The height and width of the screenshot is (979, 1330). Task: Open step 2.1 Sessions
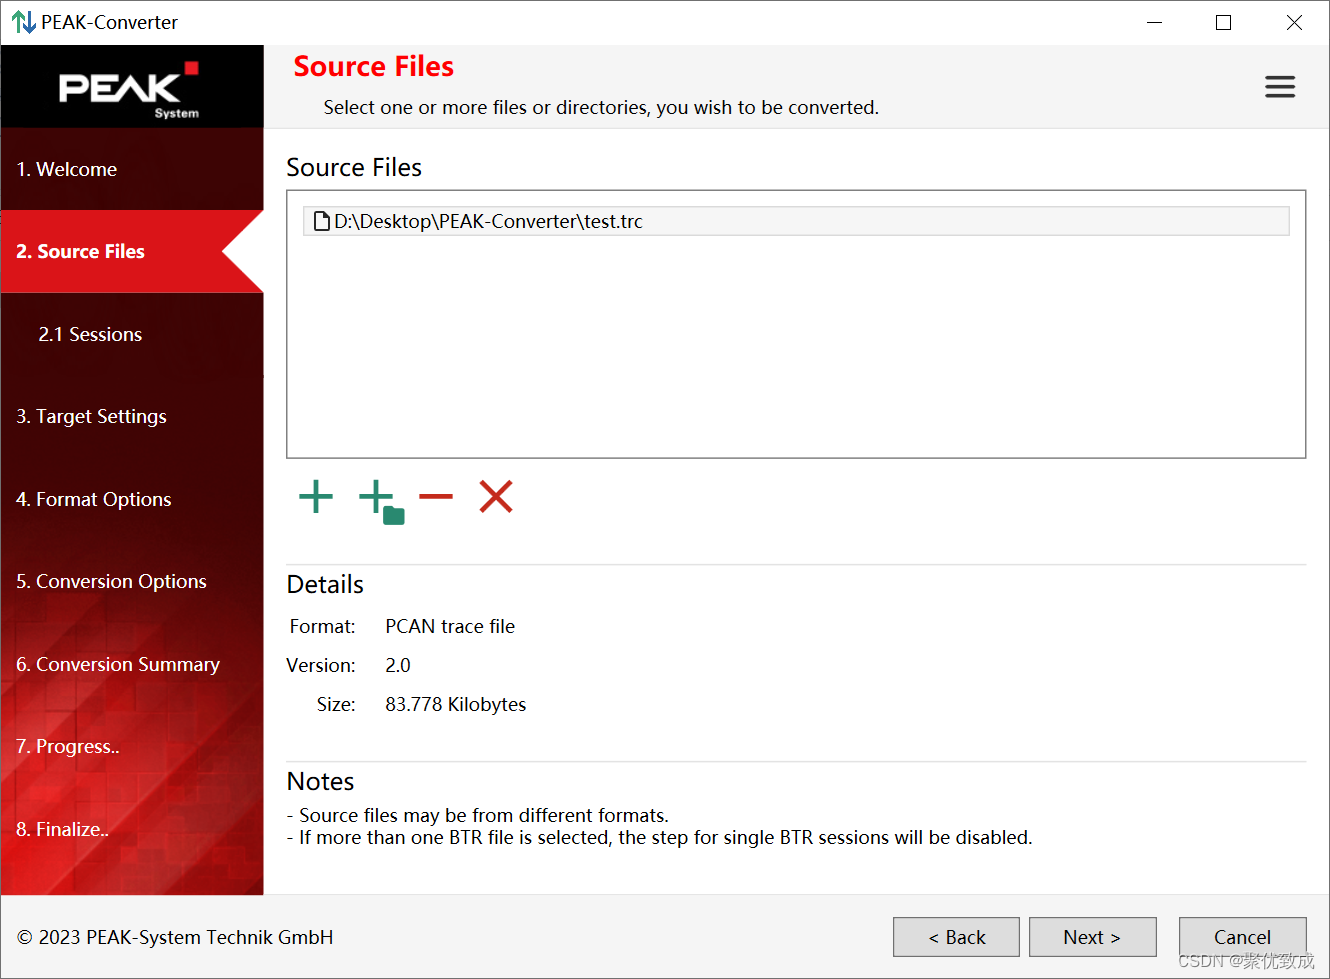pos(132,334)
